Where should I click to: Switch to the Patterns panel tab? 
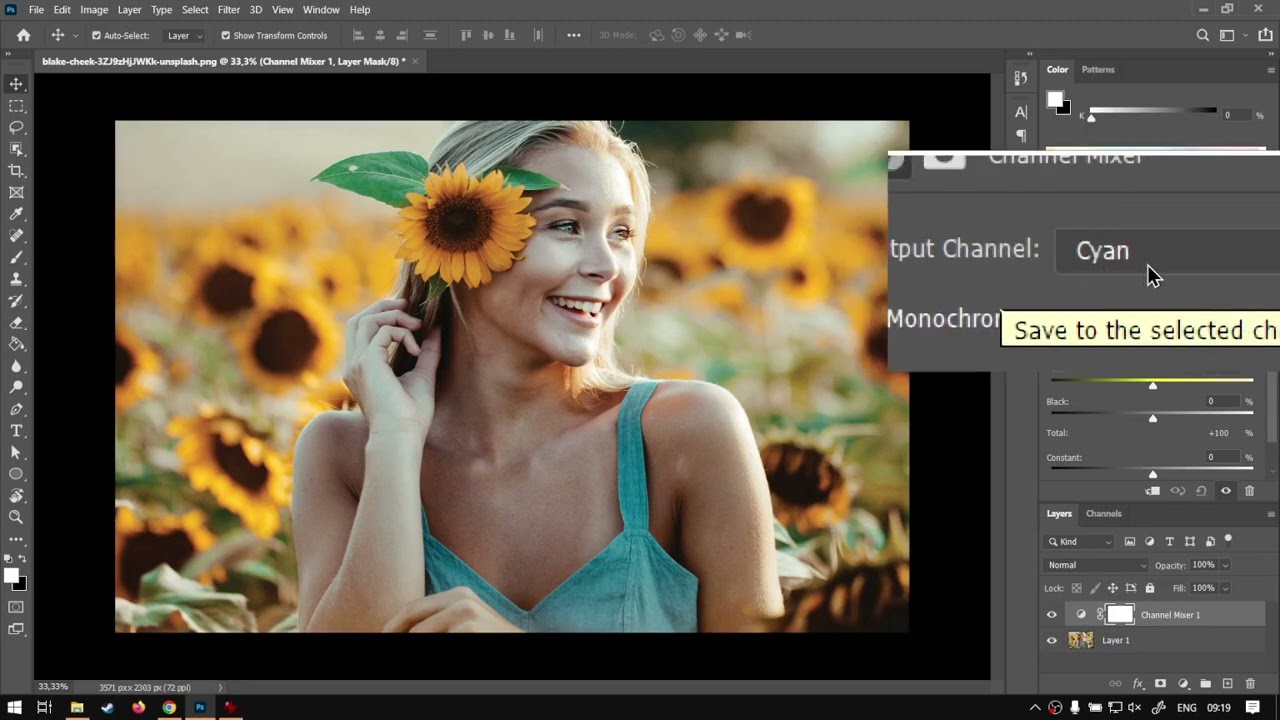click(1097, 70)
